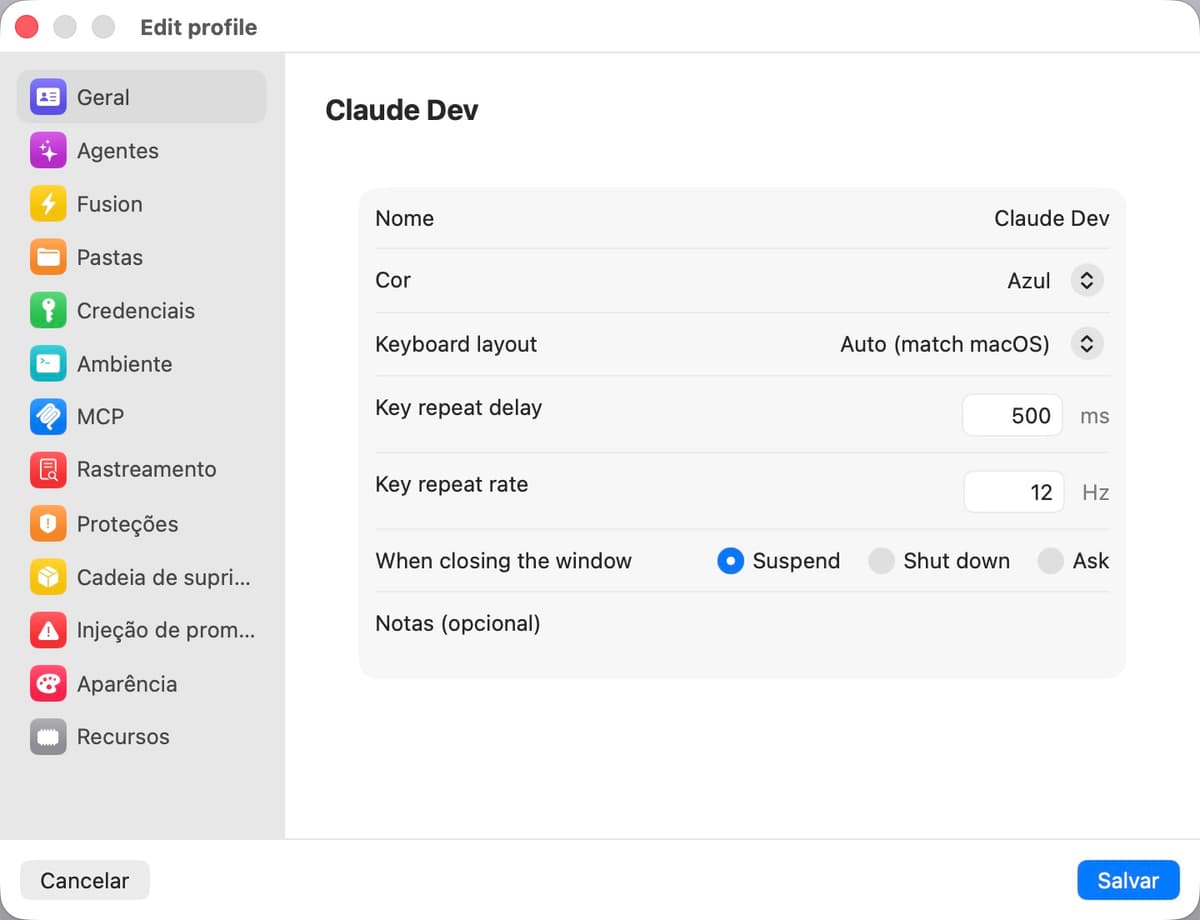Image resolution: width=1200 pixels, height=920 pixels.
Task: Click the Fusion lightning bolt icon
Action: click(x=48, y=204)
